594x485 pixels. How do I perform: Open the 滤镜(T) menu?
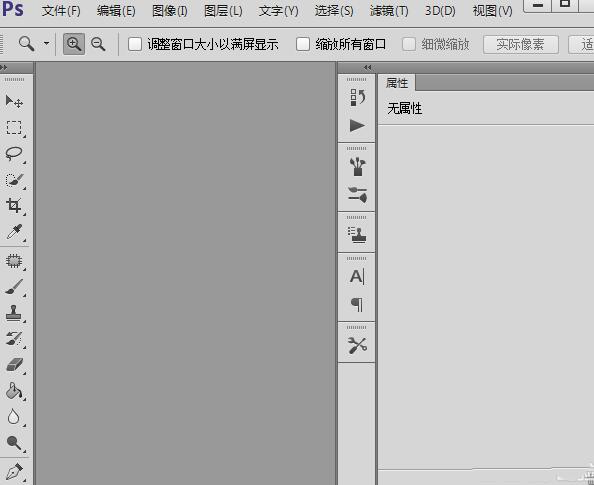[x=389, y=11]
